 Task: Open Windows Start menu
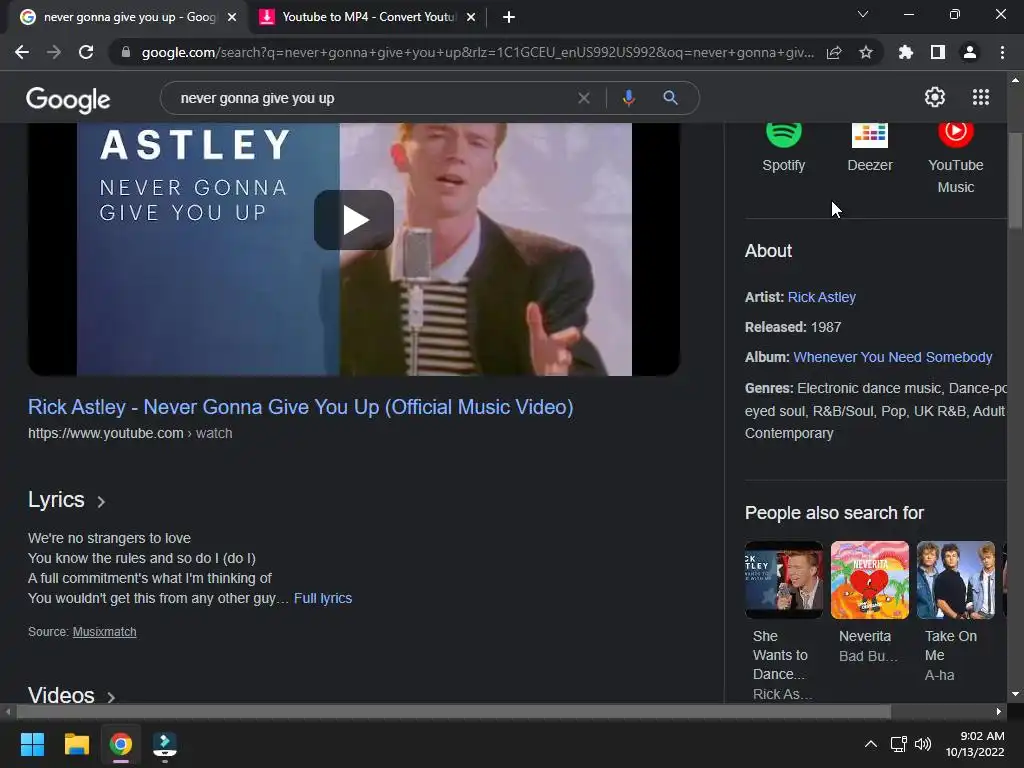point(32,744)
